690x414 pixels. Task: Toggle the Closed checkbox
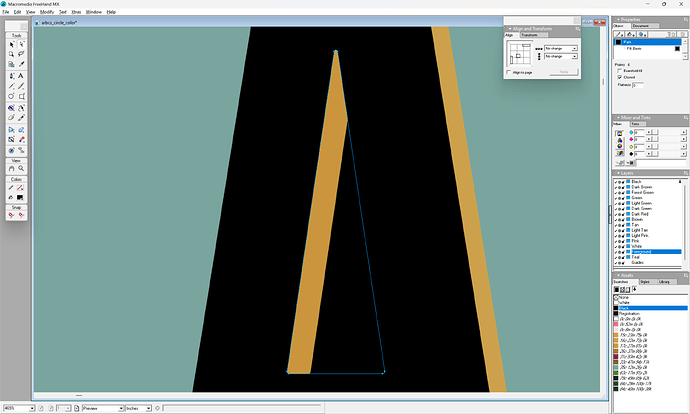click(x=619, y=77)
